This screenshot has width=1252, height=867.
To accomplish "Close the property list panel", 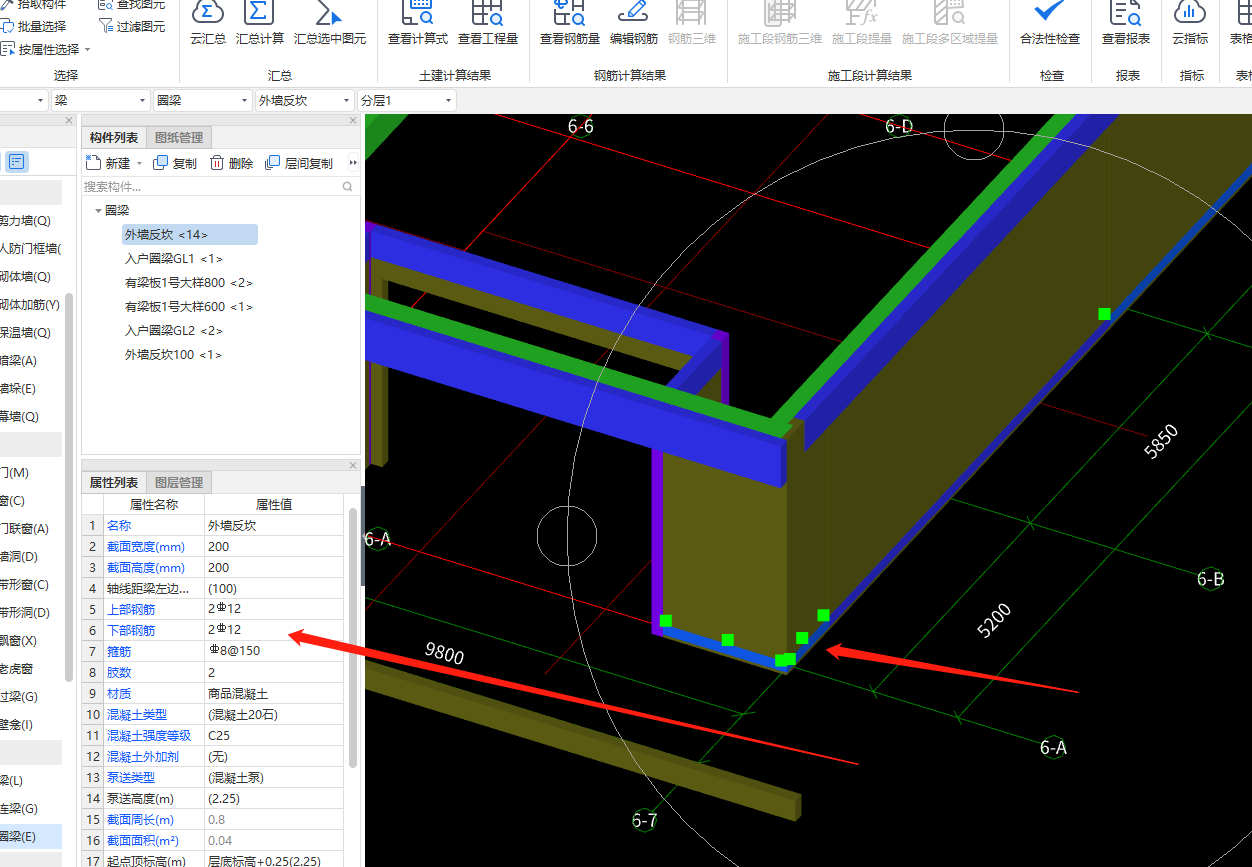I will click(352, 465).
